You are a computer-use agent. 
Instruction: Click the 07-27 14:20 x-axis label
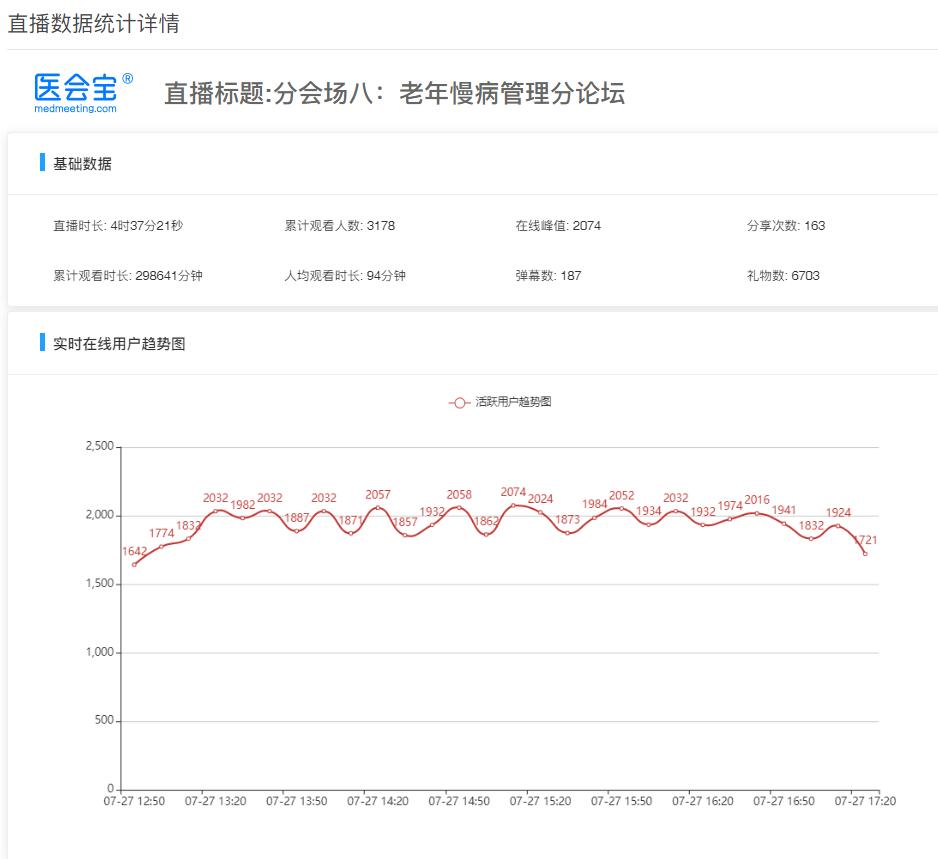tap(377, 801)
